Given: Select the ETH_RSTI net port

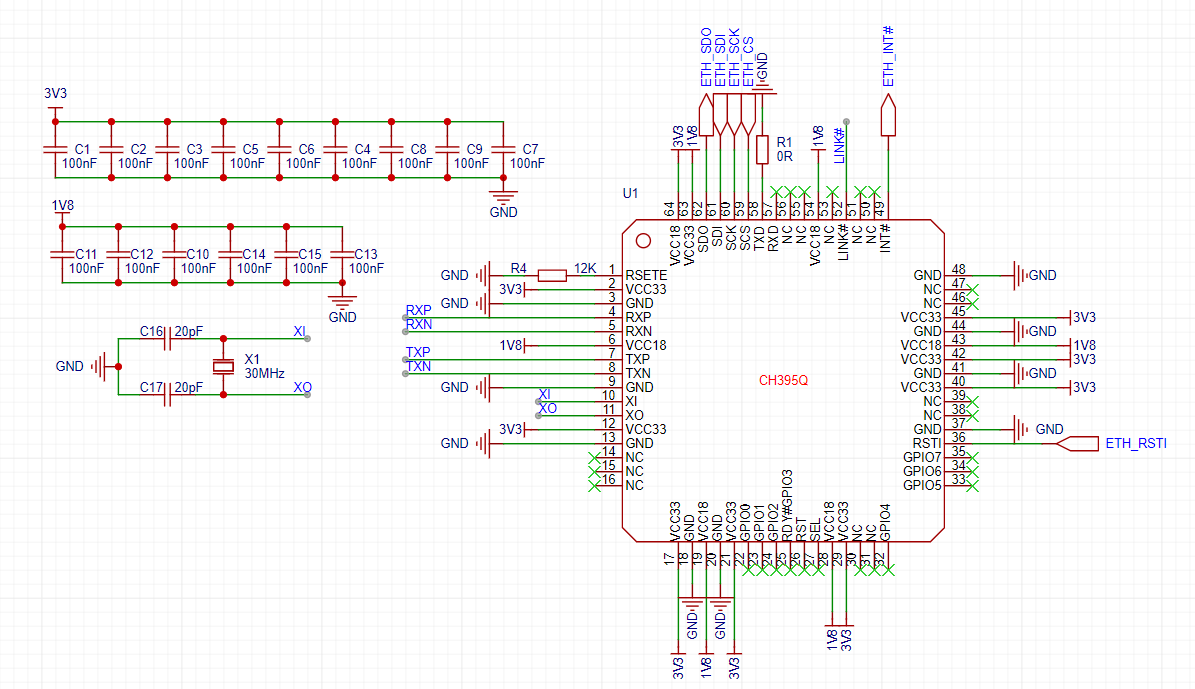Looking at the screenshot, I should pyautogui.click(x=1078, y=444).
